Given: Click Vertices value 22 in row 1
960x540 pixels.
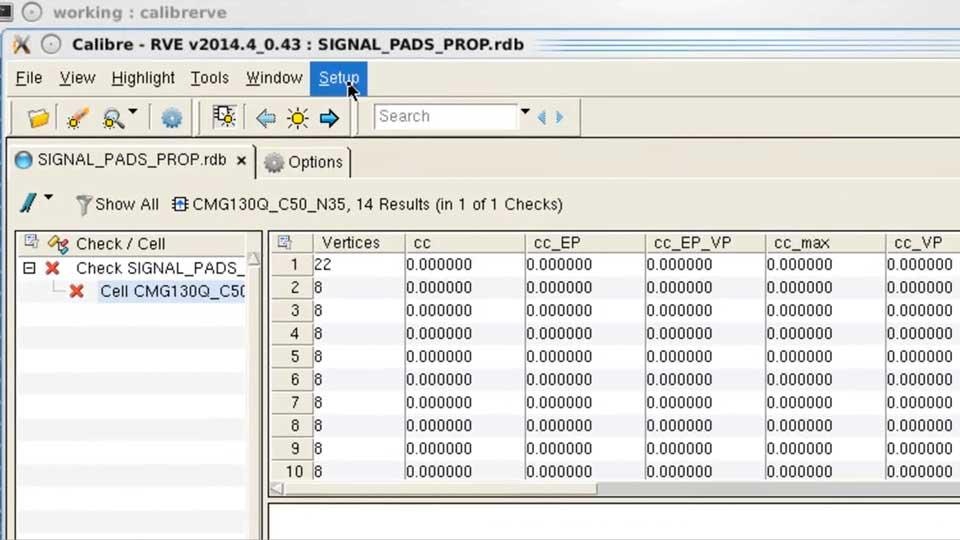Looking at the screenshot, I should [x=323, y=264].
